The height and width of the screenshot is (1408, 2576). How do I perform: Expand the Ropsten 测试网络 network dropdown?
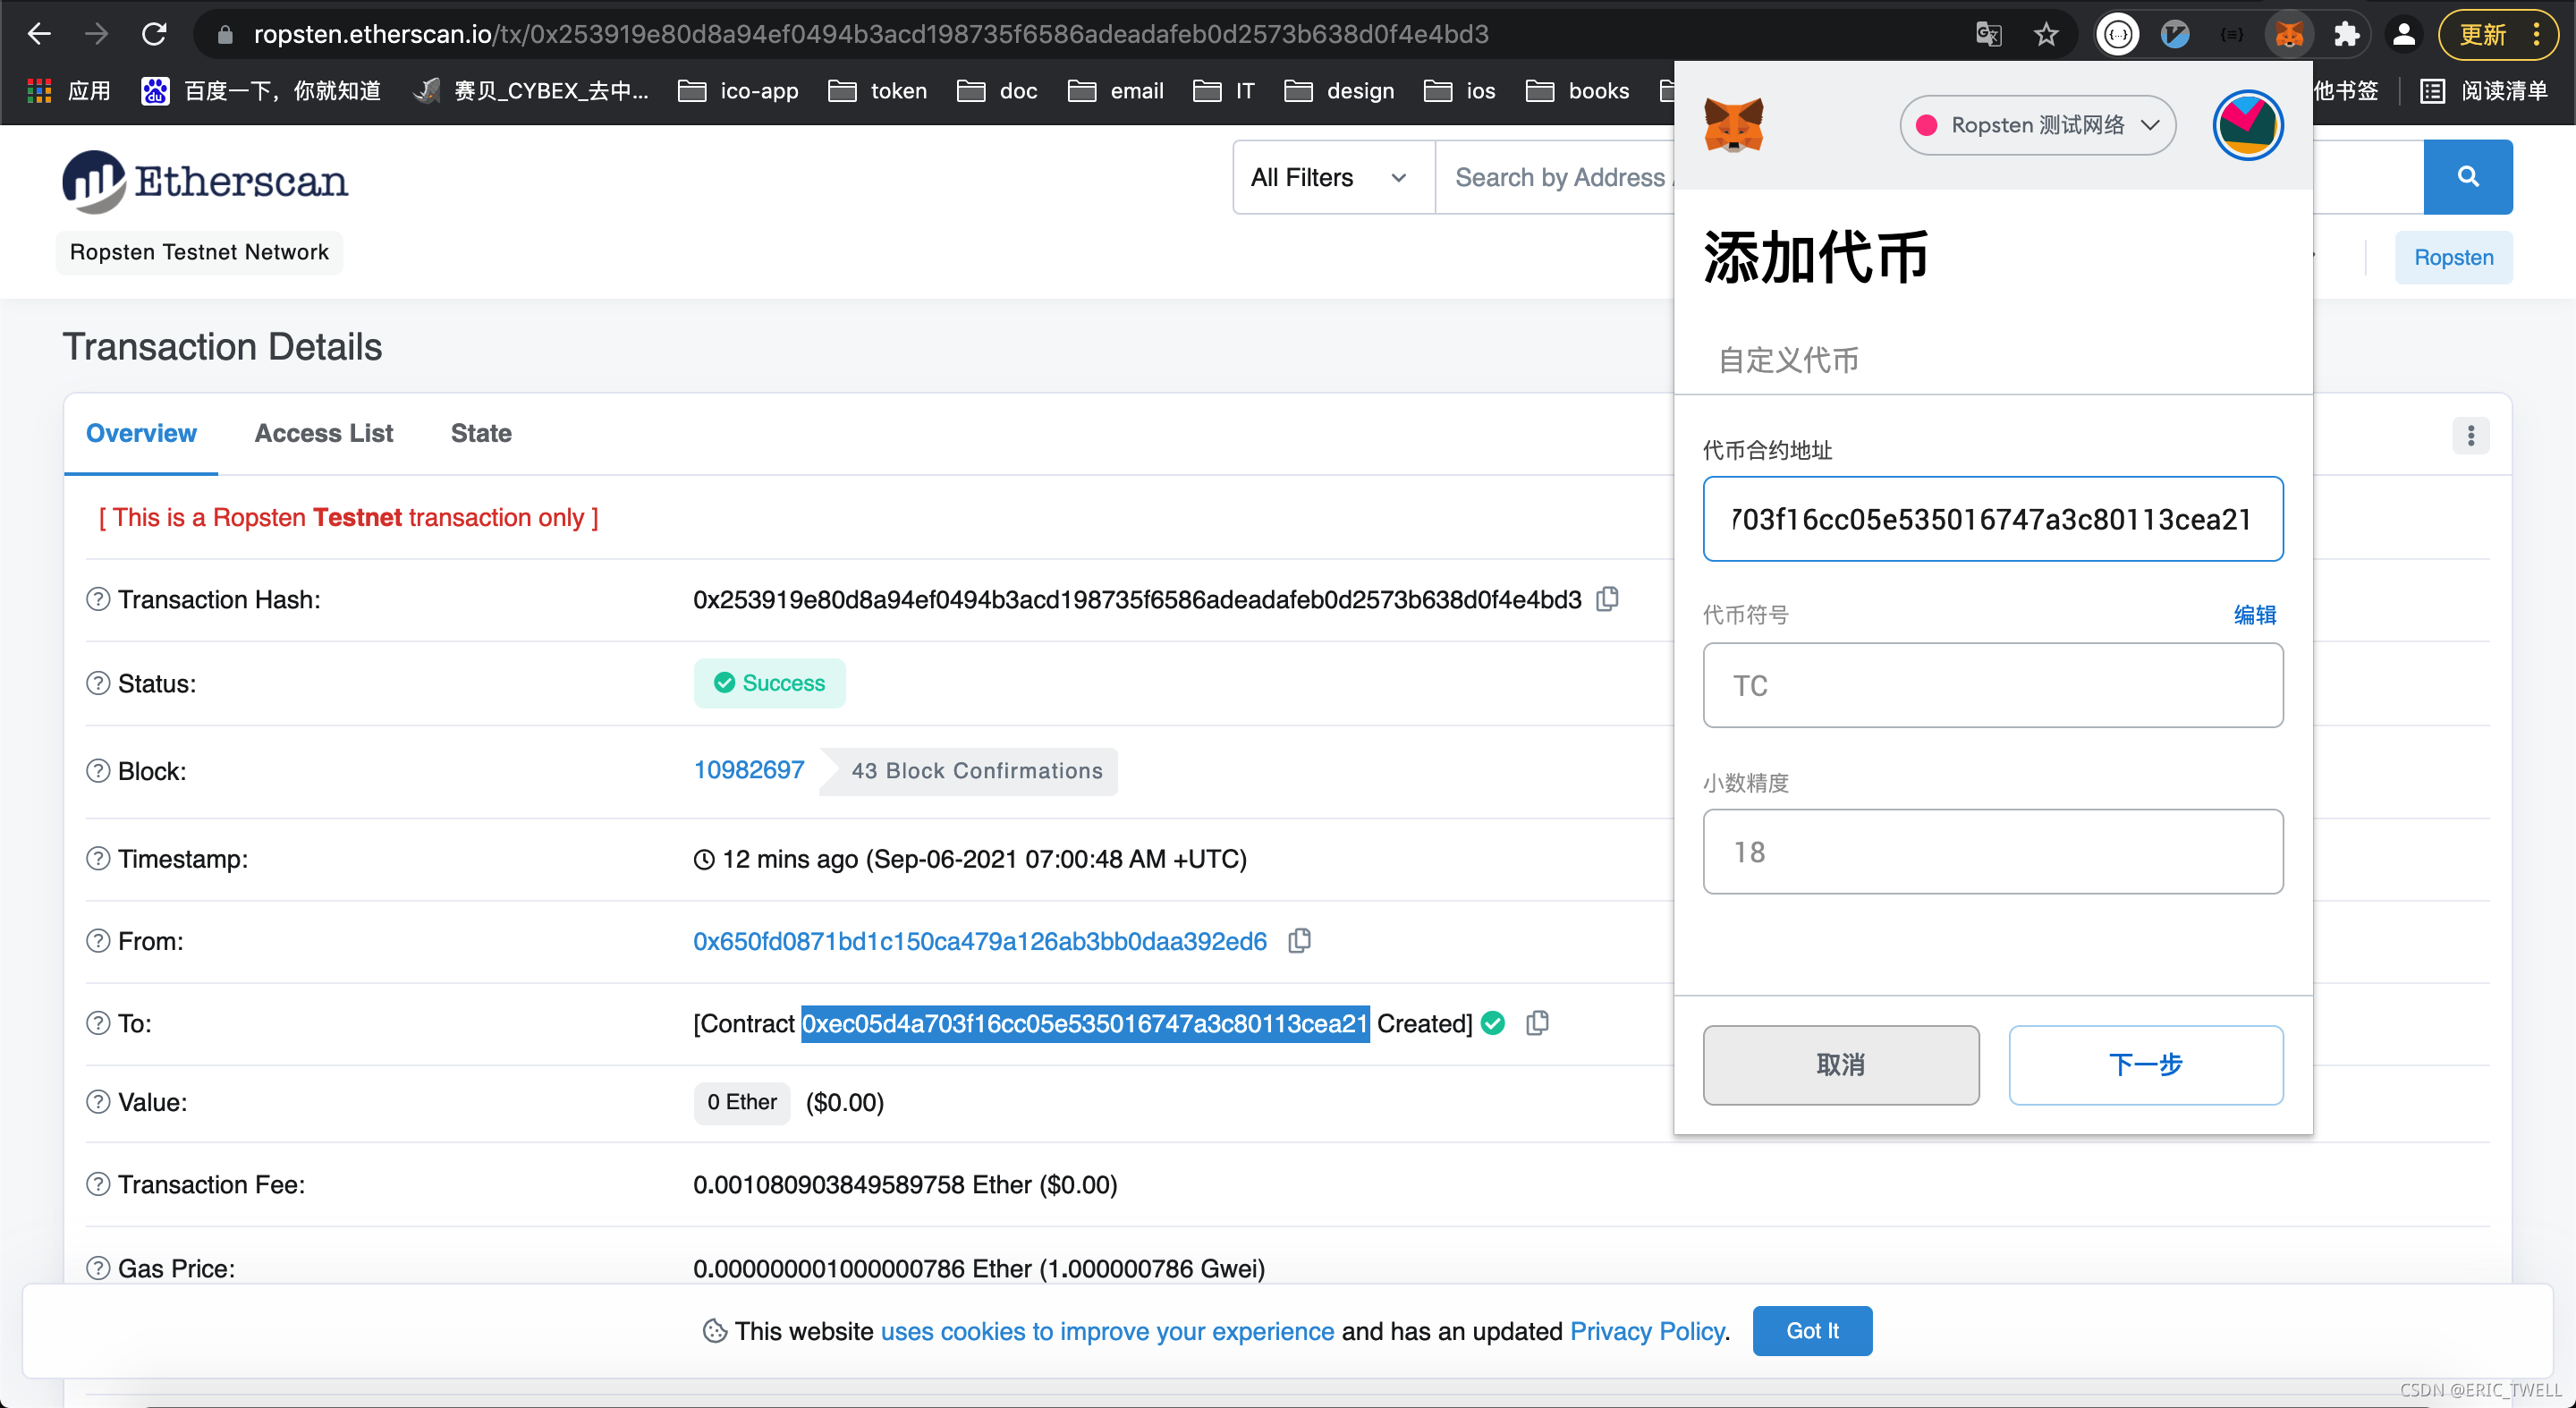click(x=2037, y=125)
